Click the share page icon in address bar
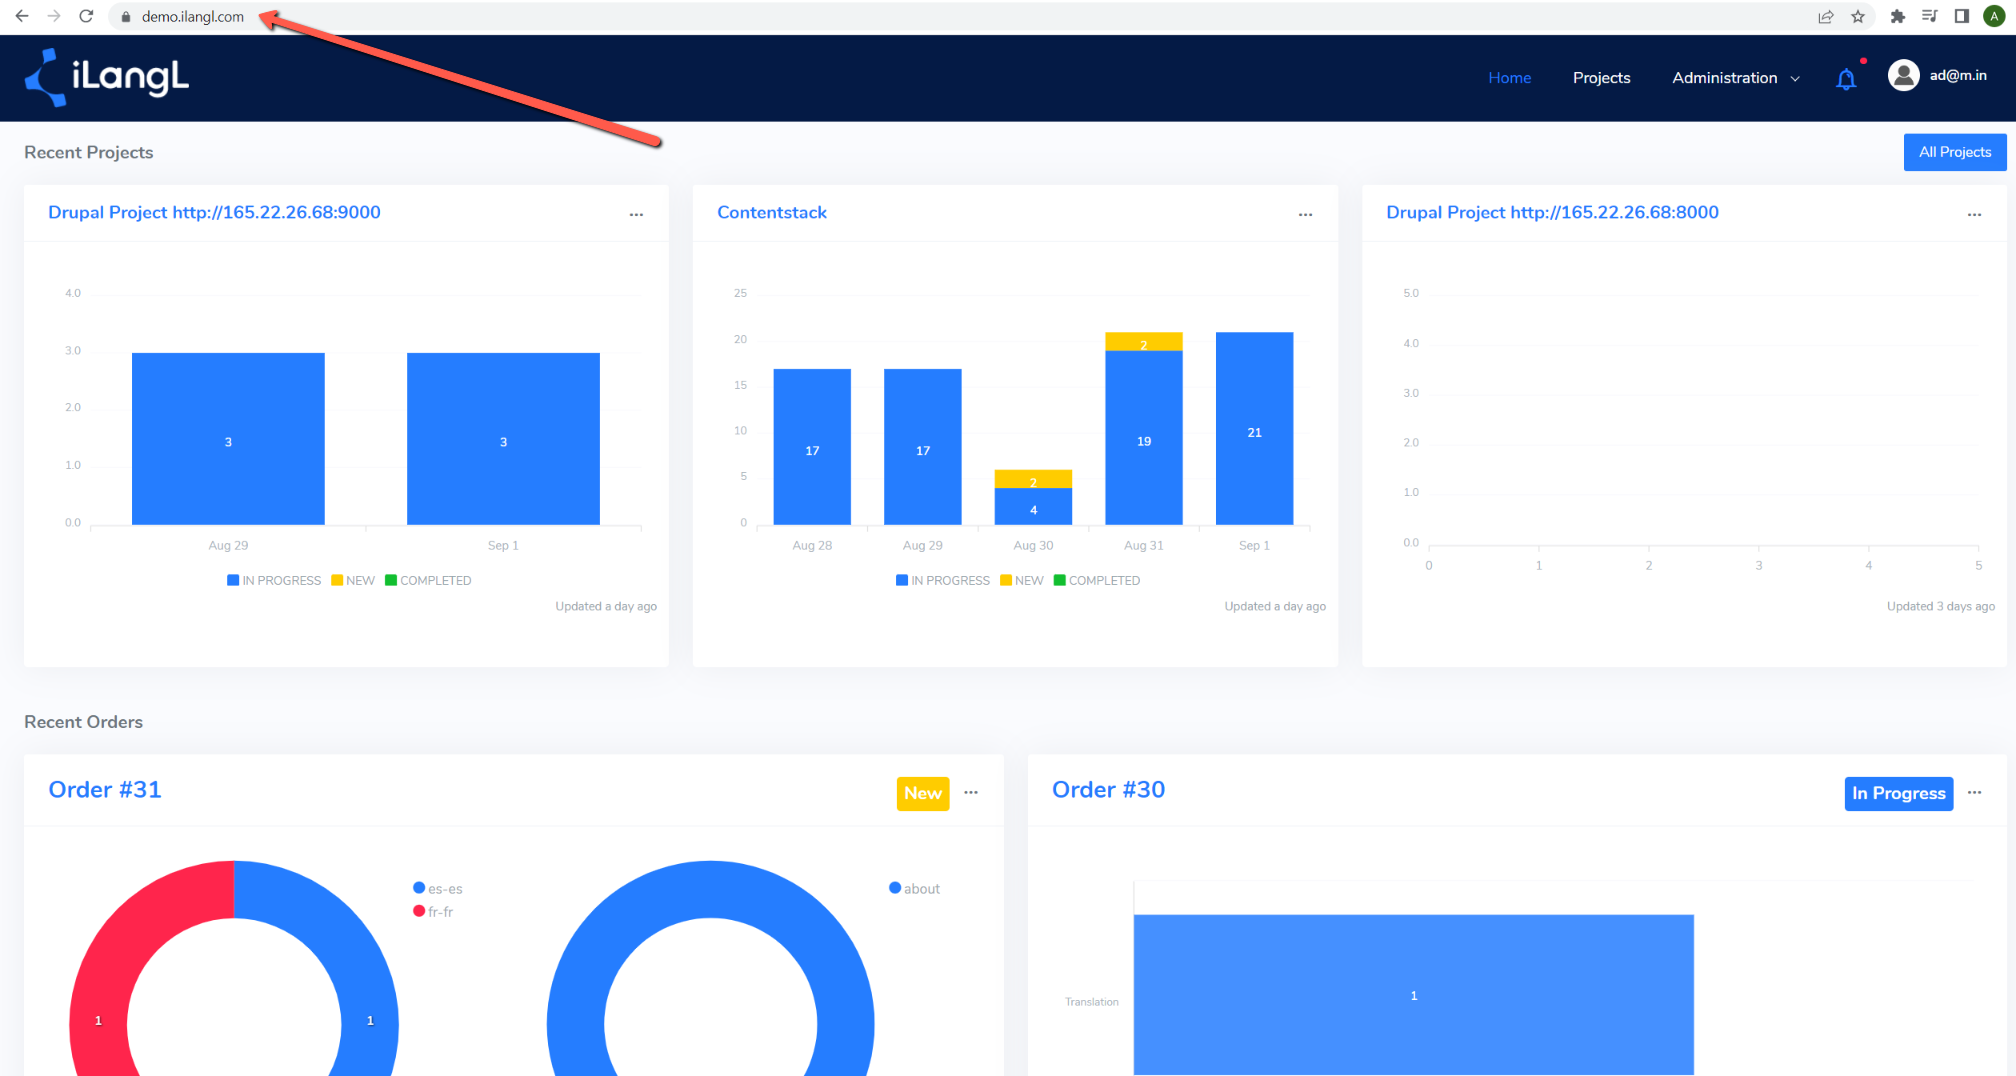This screenshot has width=2016, height=1076. pyautogui.click(x=1826, y=16)
